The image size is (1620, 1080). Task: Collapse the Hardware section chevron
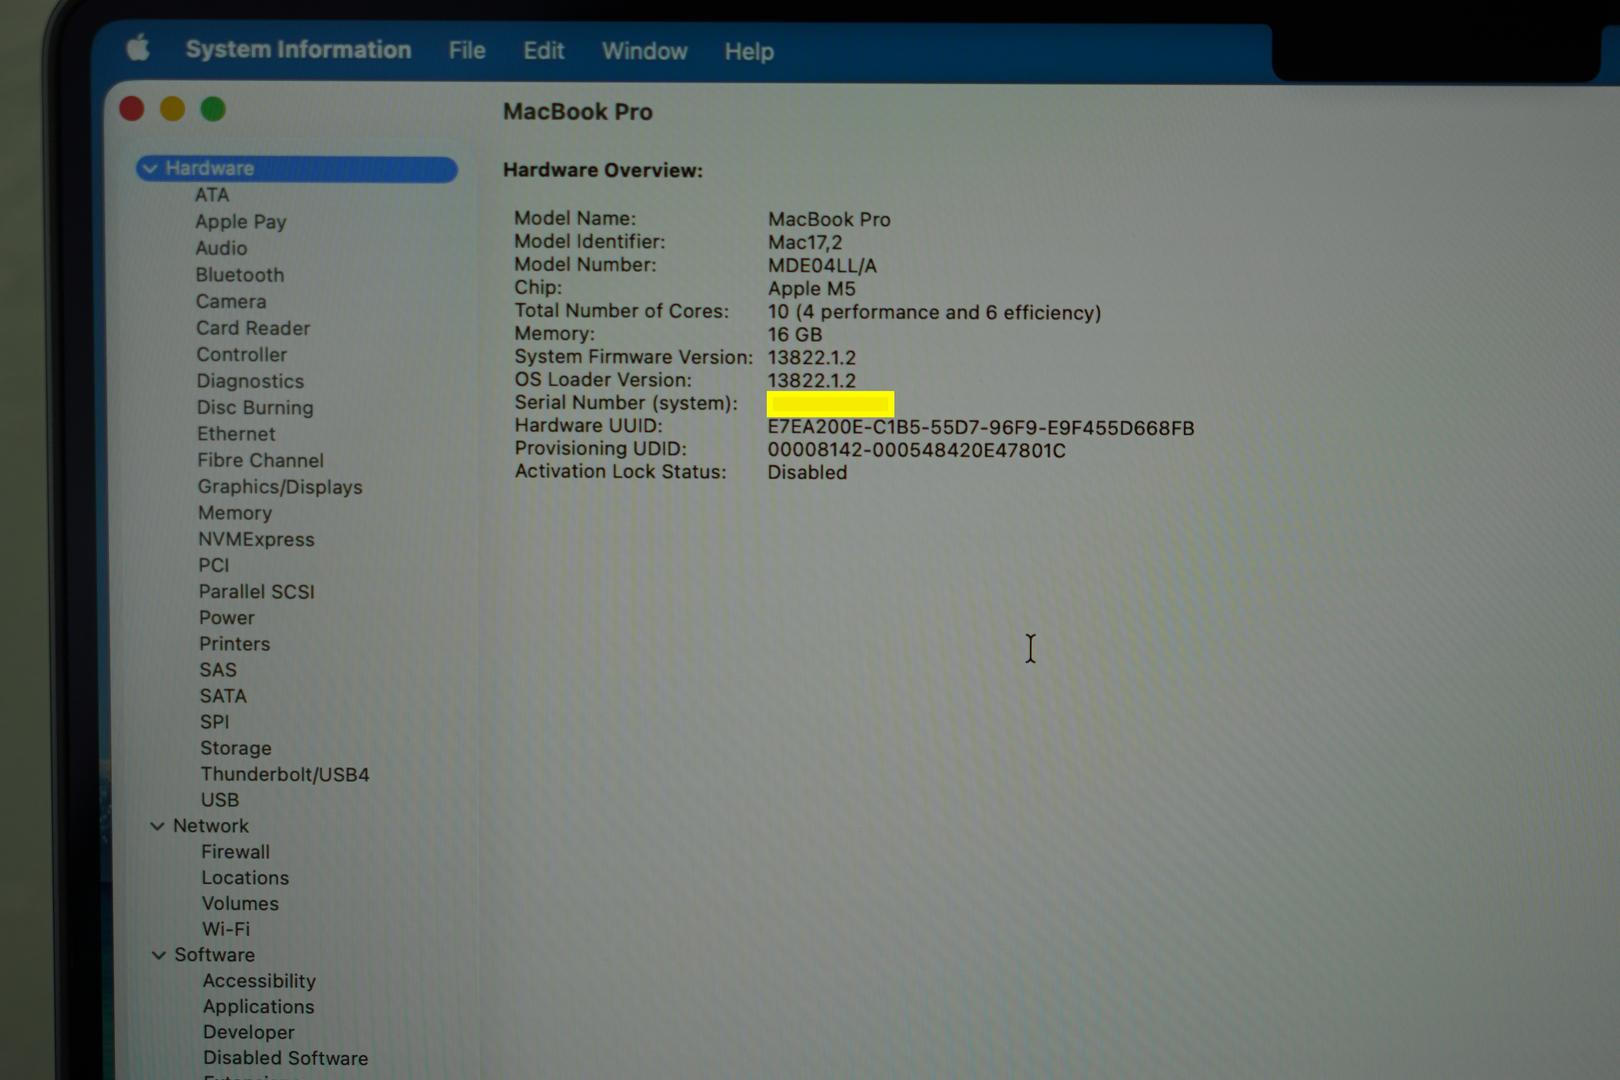point(150,168)
